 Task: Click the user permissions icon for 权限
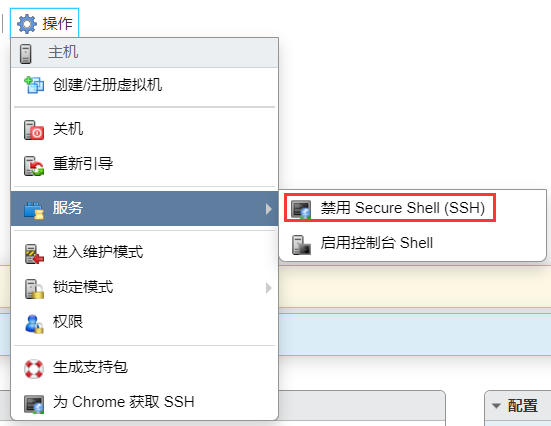(x=34, y=324)
